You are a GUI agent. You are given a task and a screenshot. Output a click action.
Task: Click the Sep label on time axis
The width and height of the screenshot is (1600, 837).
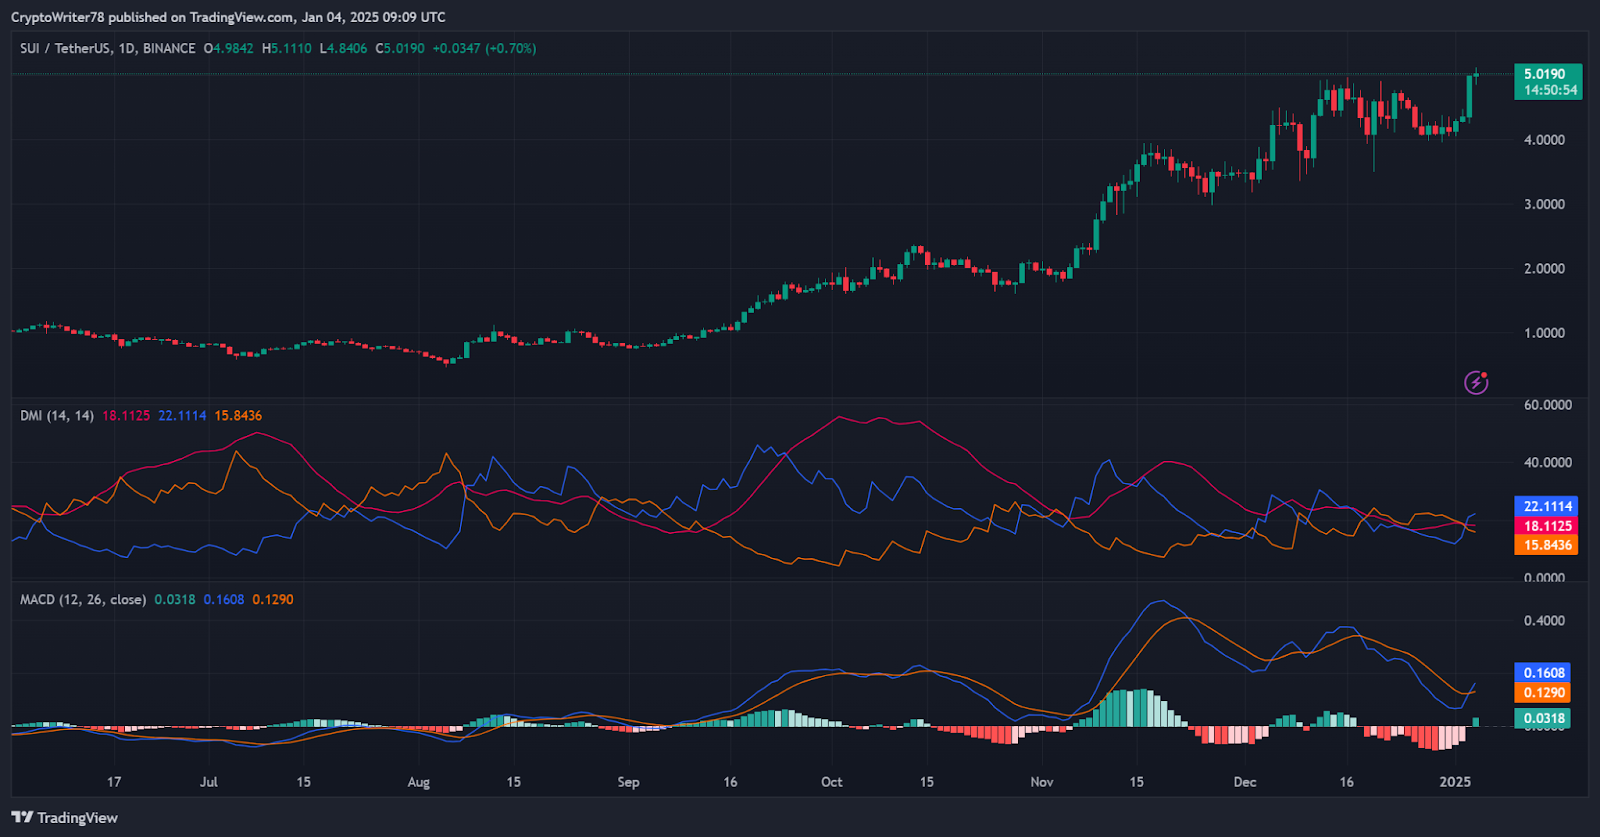pyautogui.click(x=628, y=782)
